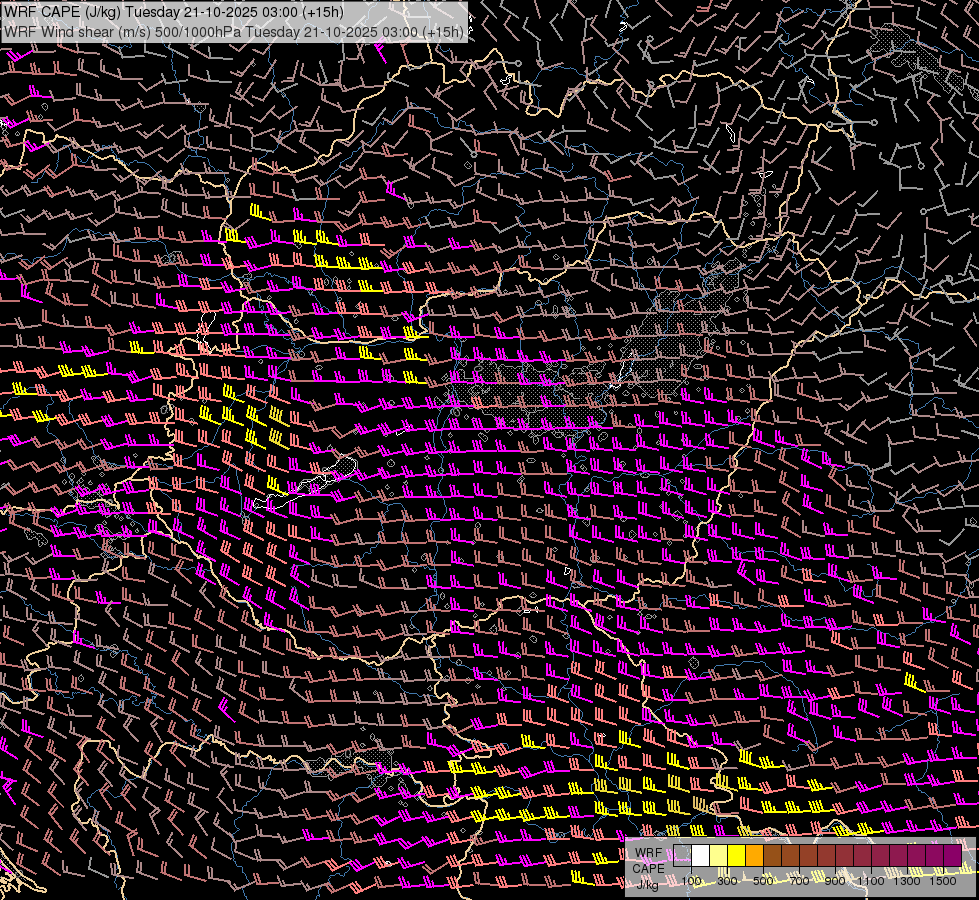979x900 pixels.
Task: Click the J/kg unit label in legend
Action: (x=648, y=883)
